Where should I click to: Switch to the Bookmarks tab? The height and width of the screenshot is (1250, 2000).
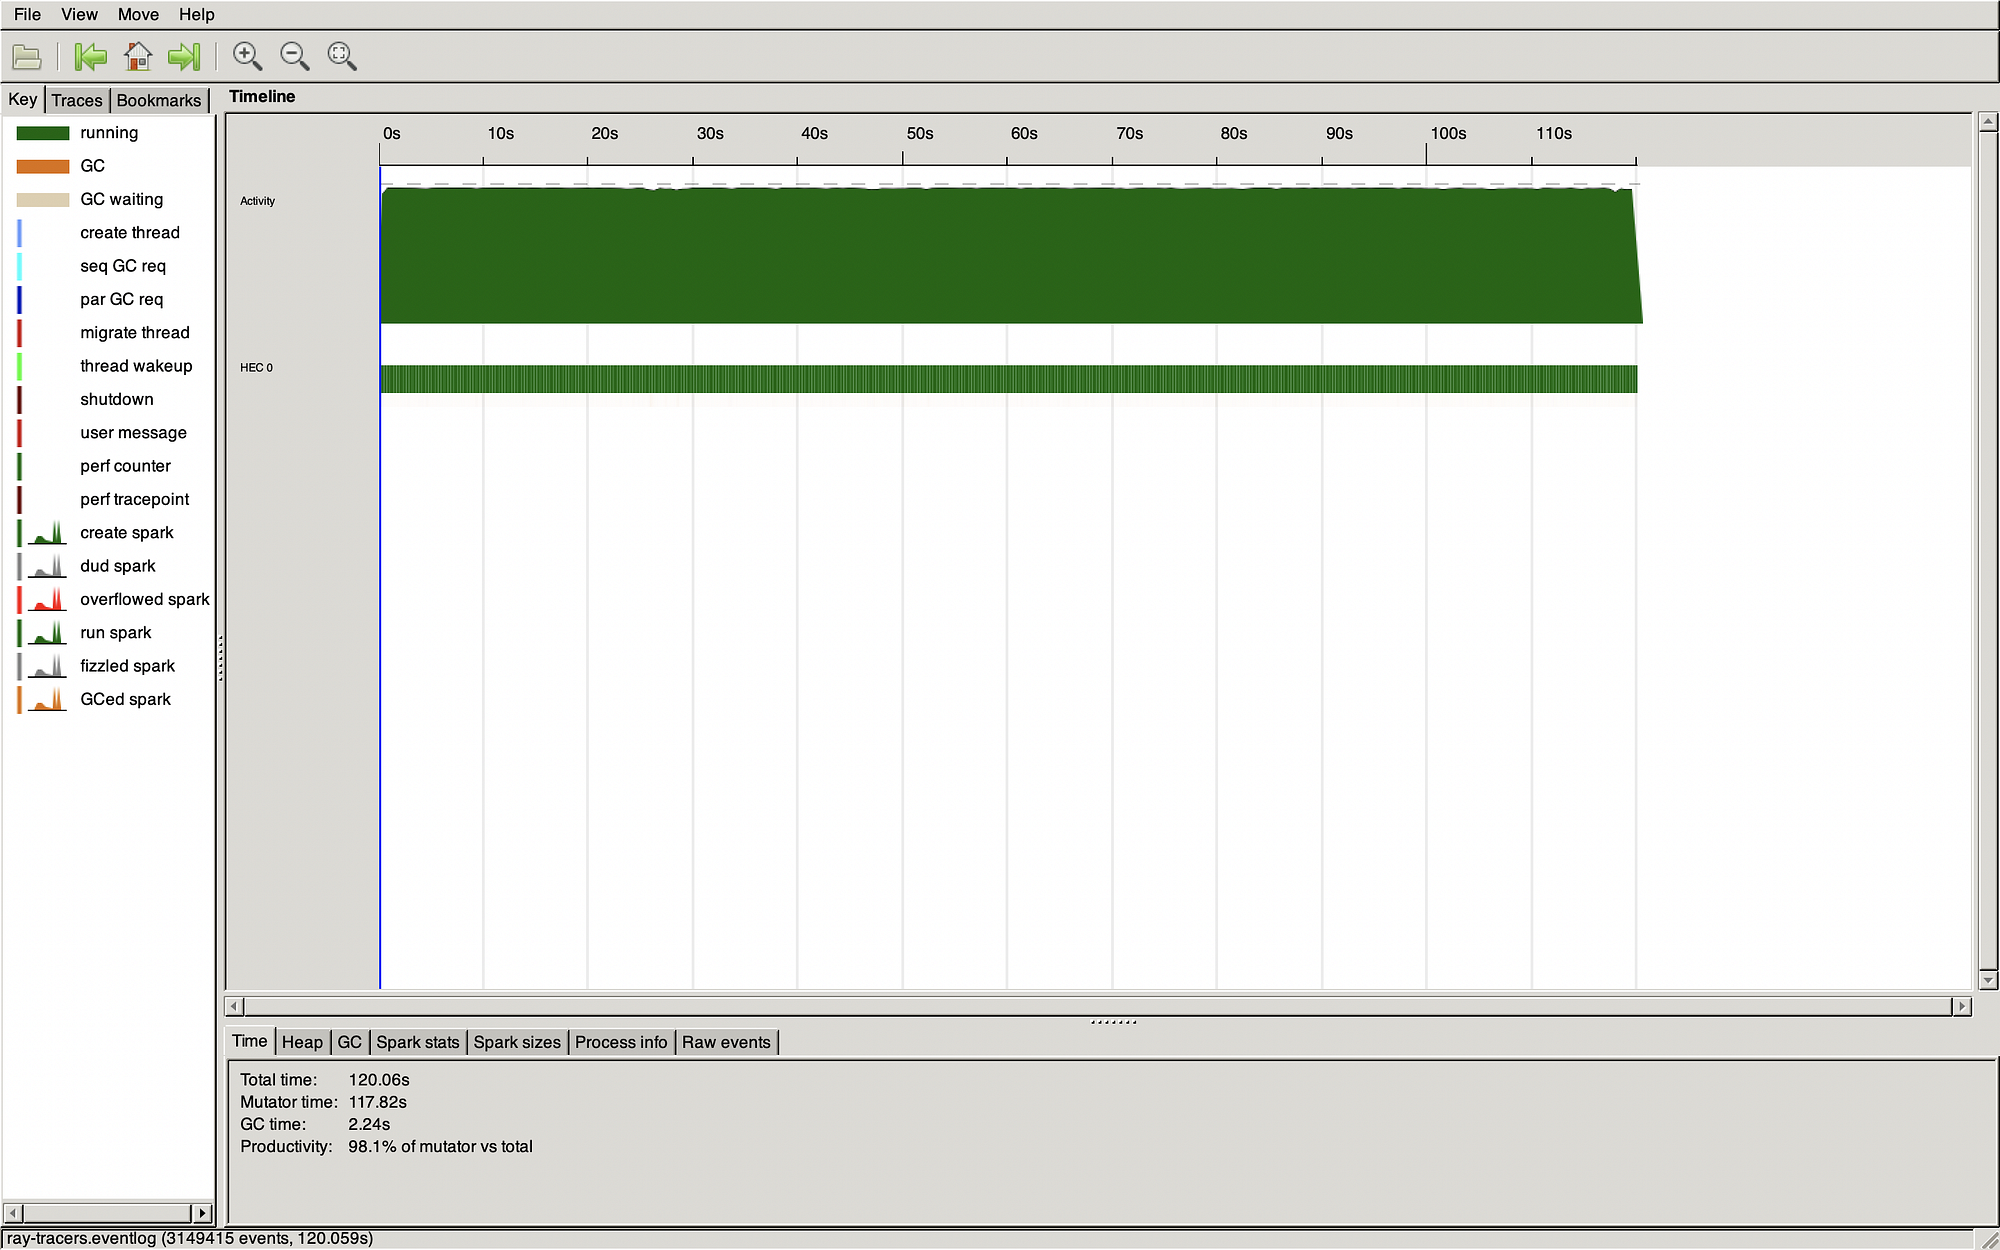158,100
